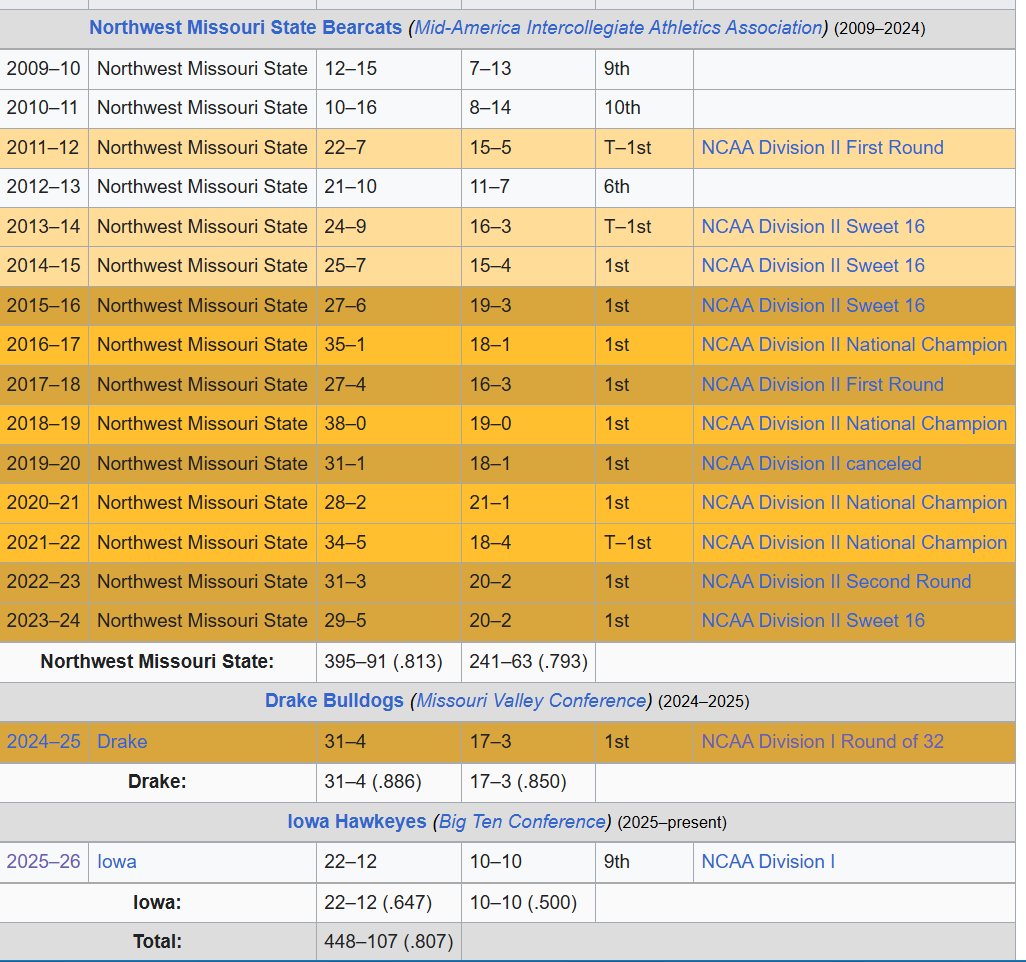Select the 6th standing cell
The height and width of the screenshot is (962, 1026).
tap(644, 187)
